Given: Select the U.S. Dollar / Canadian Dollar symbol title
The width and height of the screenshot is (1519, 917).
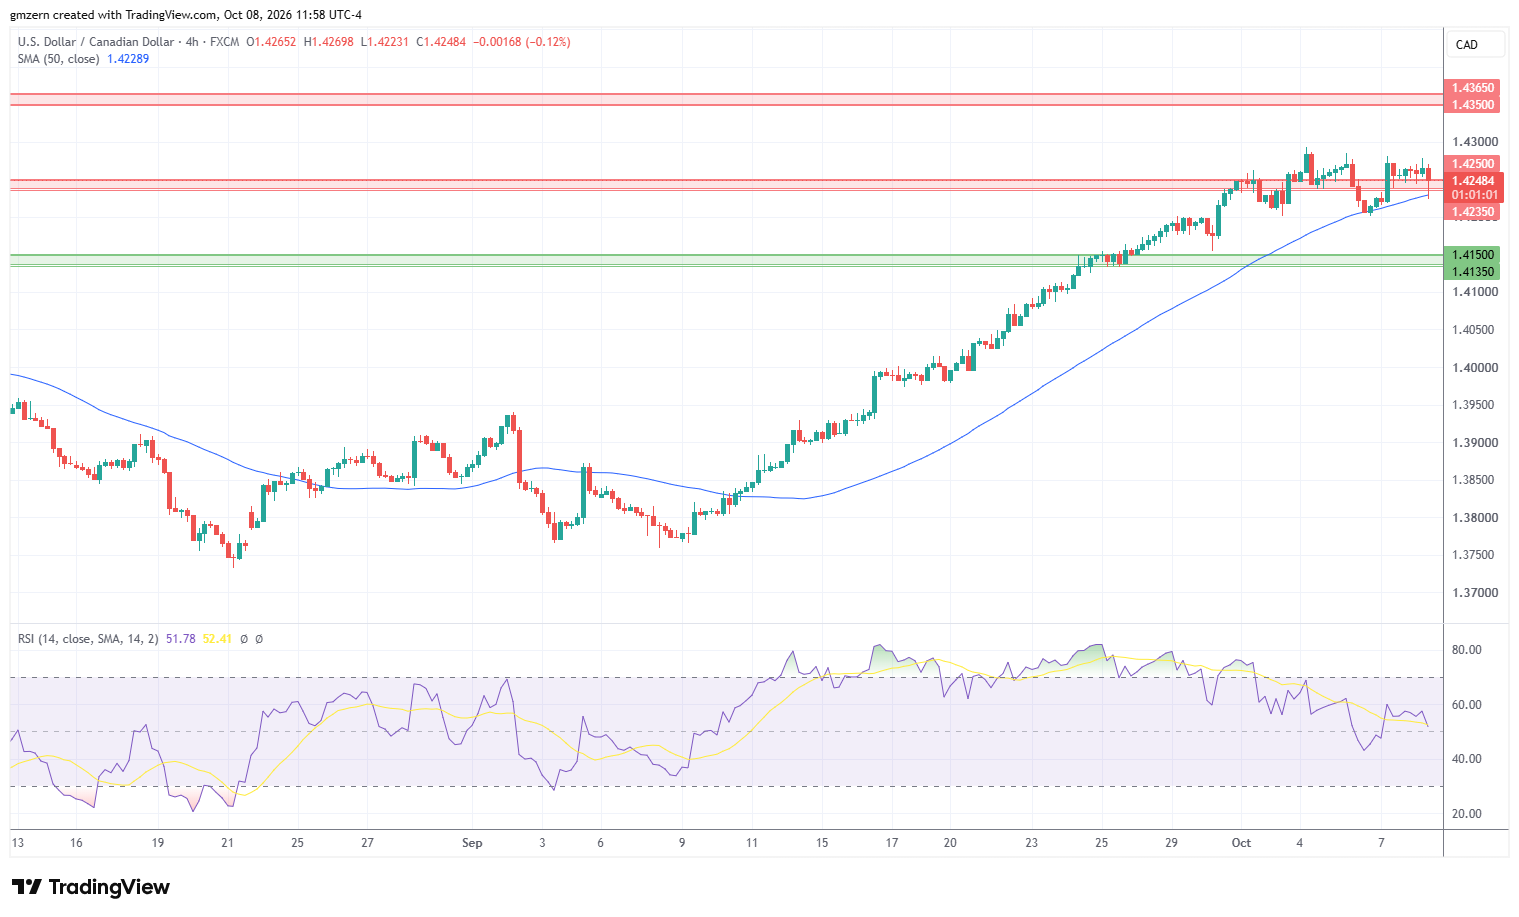Looking at the screenshot, I should (96, 42).
